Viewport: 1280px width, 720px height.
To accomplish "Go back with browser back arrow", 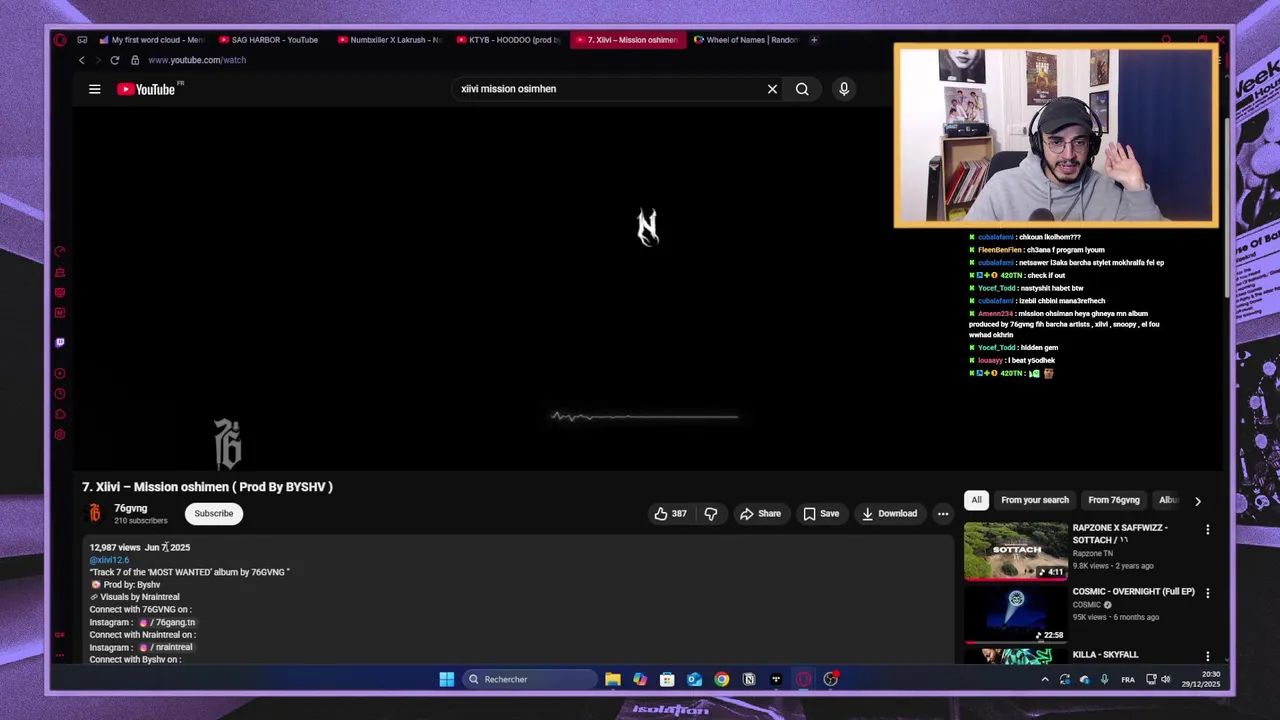I will pyautogui.click(x=82, y=60).
